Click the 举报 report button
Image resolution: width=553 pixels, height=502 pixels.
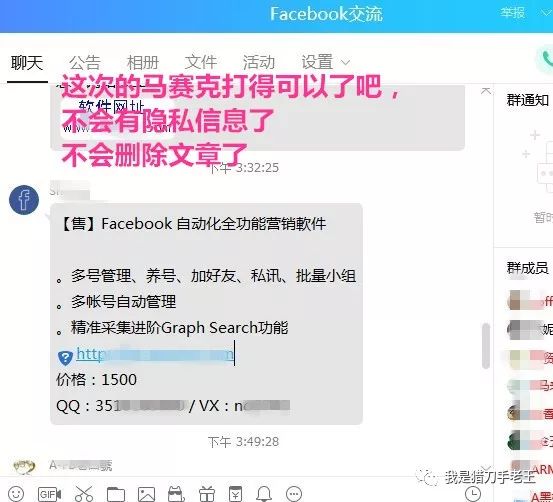[512, 13]
